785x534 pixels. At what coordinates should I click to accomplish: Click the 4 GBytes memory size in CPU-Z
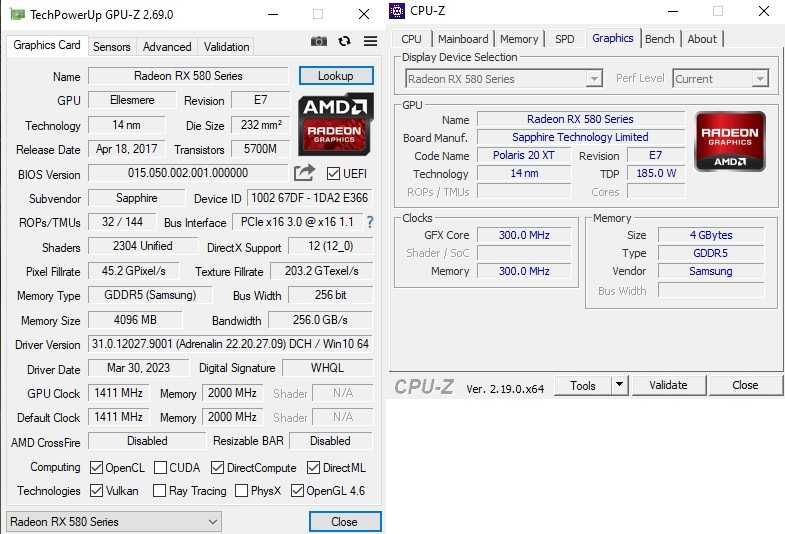pyautogui.click(x=711, y=235)
